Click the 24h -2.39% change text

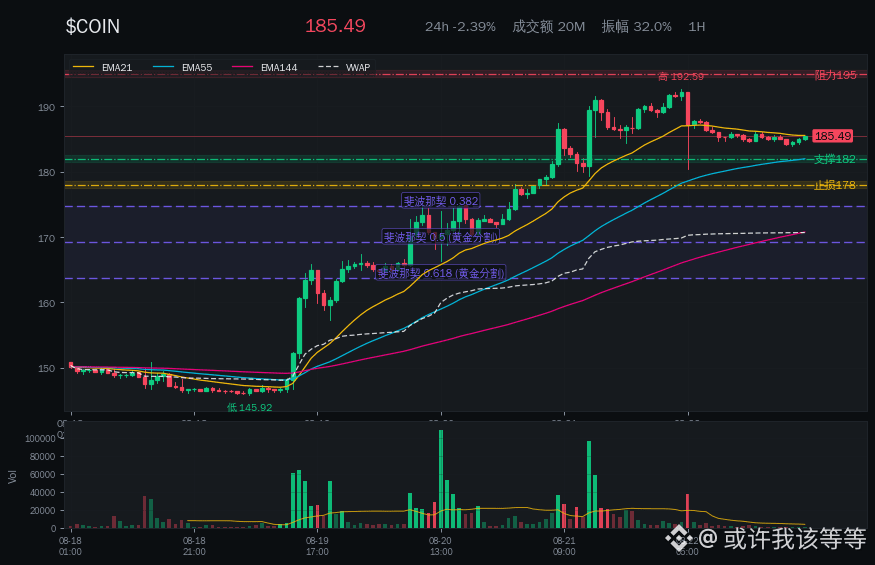(x=460, y=27)
